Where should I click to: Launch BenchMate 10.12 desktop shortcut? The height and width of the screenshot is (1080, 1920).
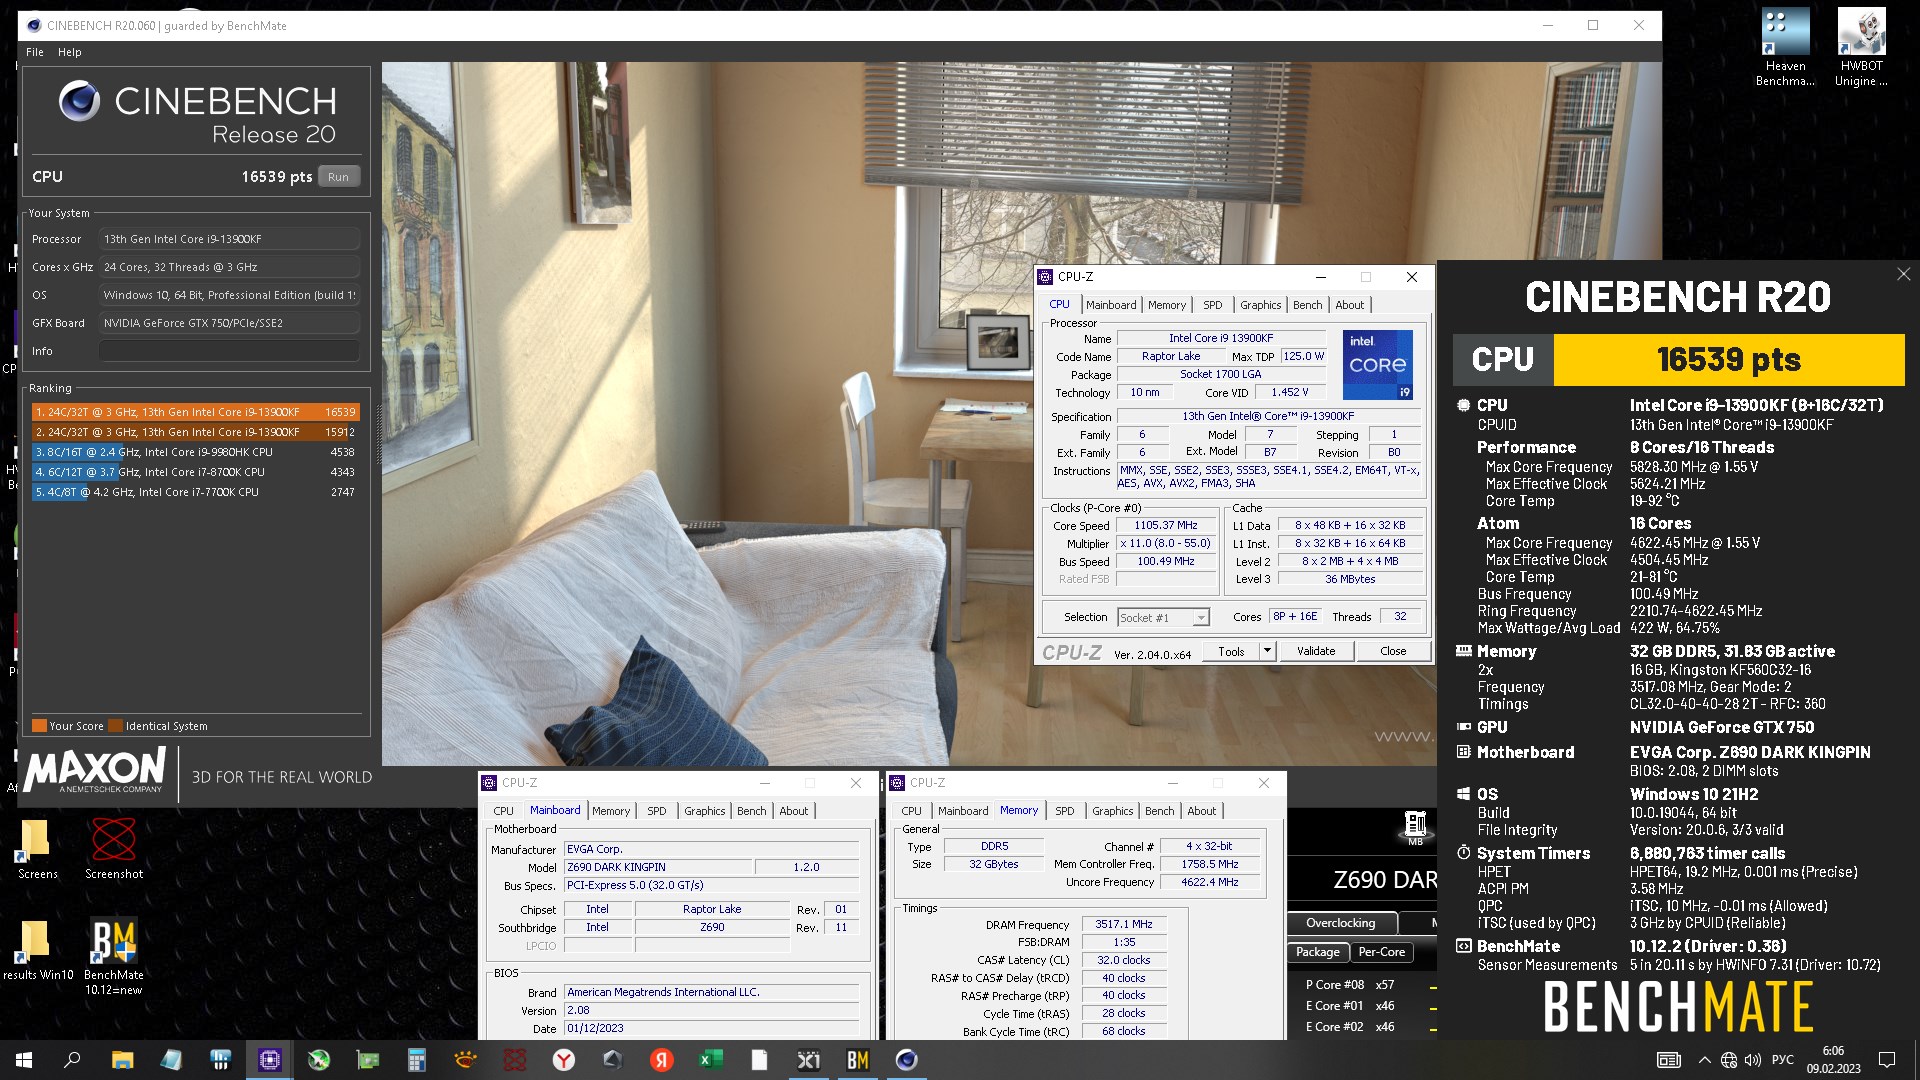click(114, 956)
